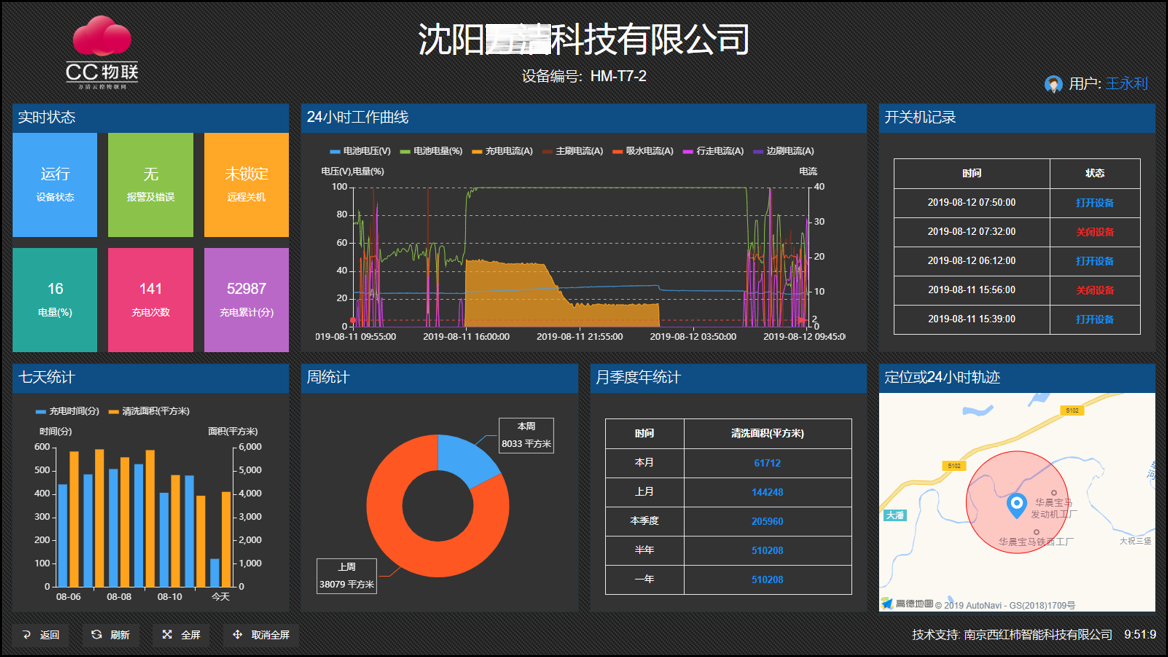The height and width of the screenshot is (657, 1168).
Task: Select the 运行 device status tile
Action: click(x=55, y=185)
